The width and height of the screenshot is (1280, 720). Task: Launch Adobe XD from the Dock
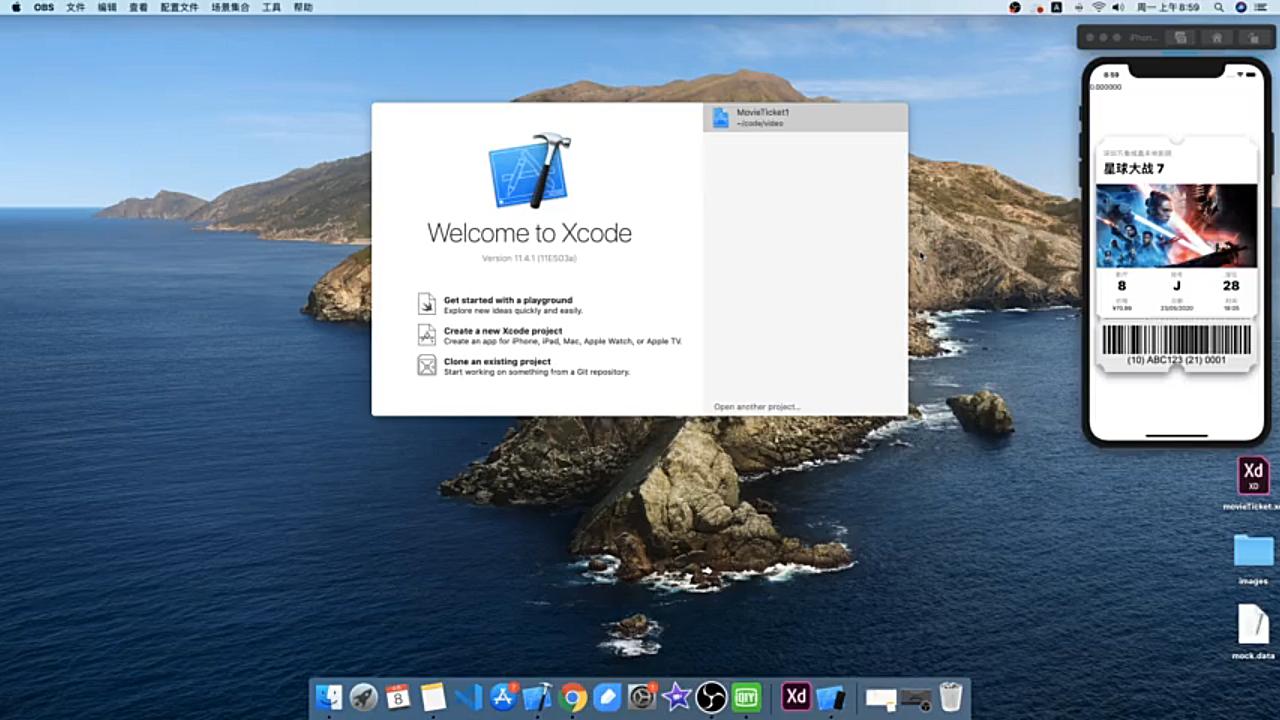(x=796, y=696)
